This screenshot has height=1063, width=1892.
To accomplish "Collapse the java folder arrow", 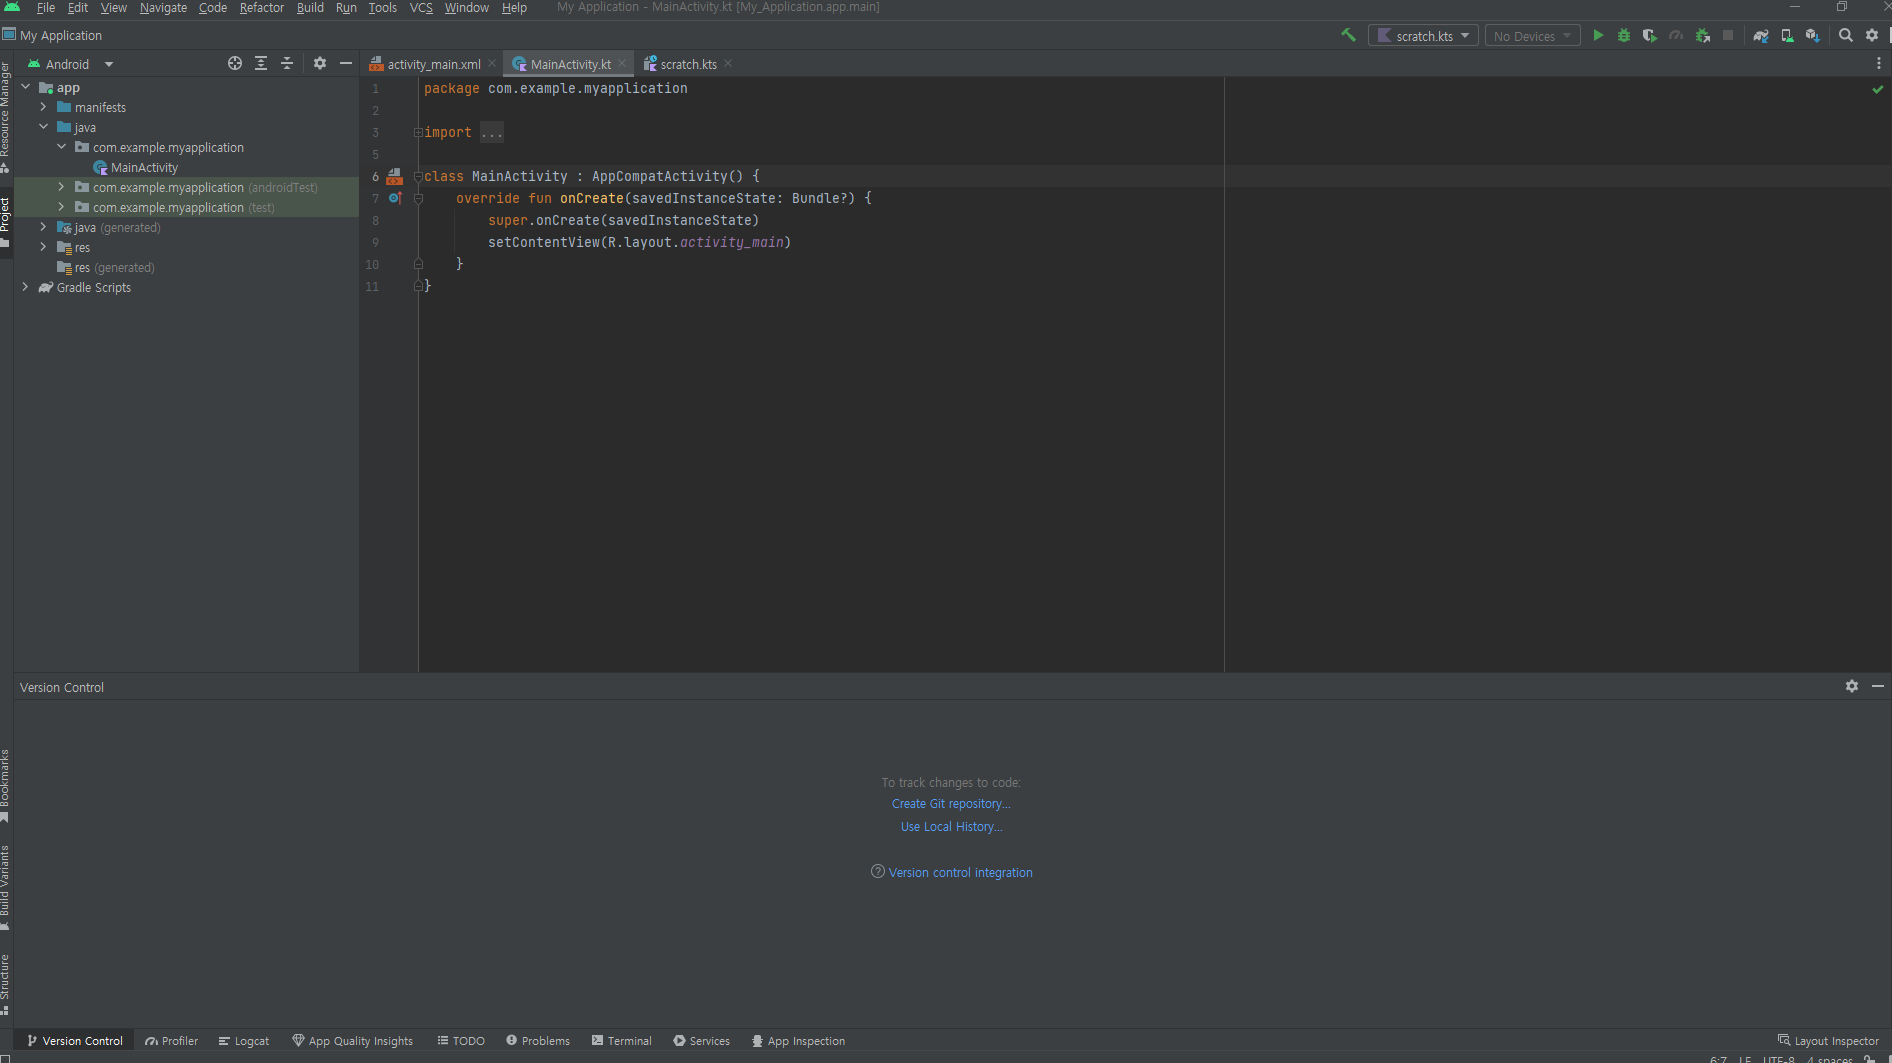I will pyautogui.click(x=44, y=127).
